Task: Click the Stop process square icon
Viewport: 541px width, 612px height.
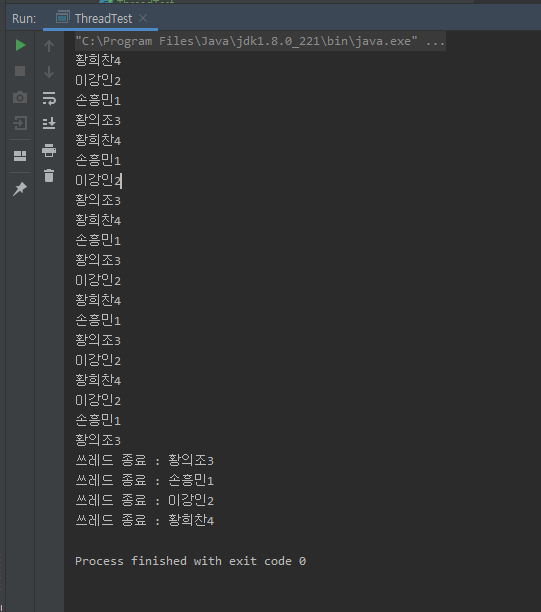Action: coord(20,71)
